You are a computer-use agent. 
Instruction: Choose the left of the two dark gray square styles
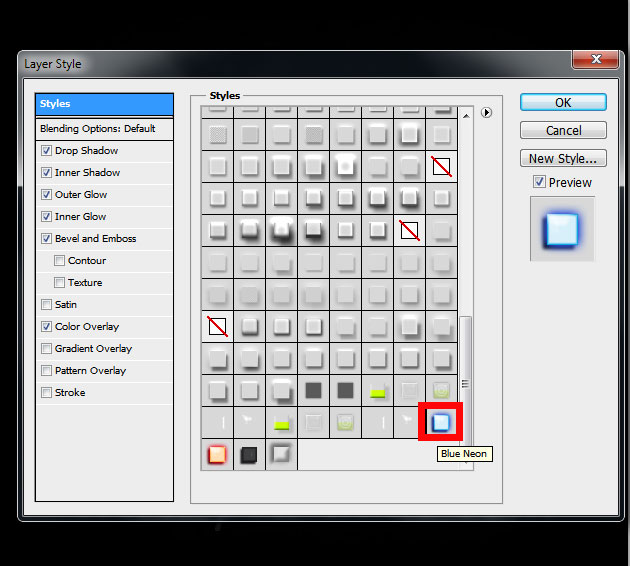(x=313, y=390)
